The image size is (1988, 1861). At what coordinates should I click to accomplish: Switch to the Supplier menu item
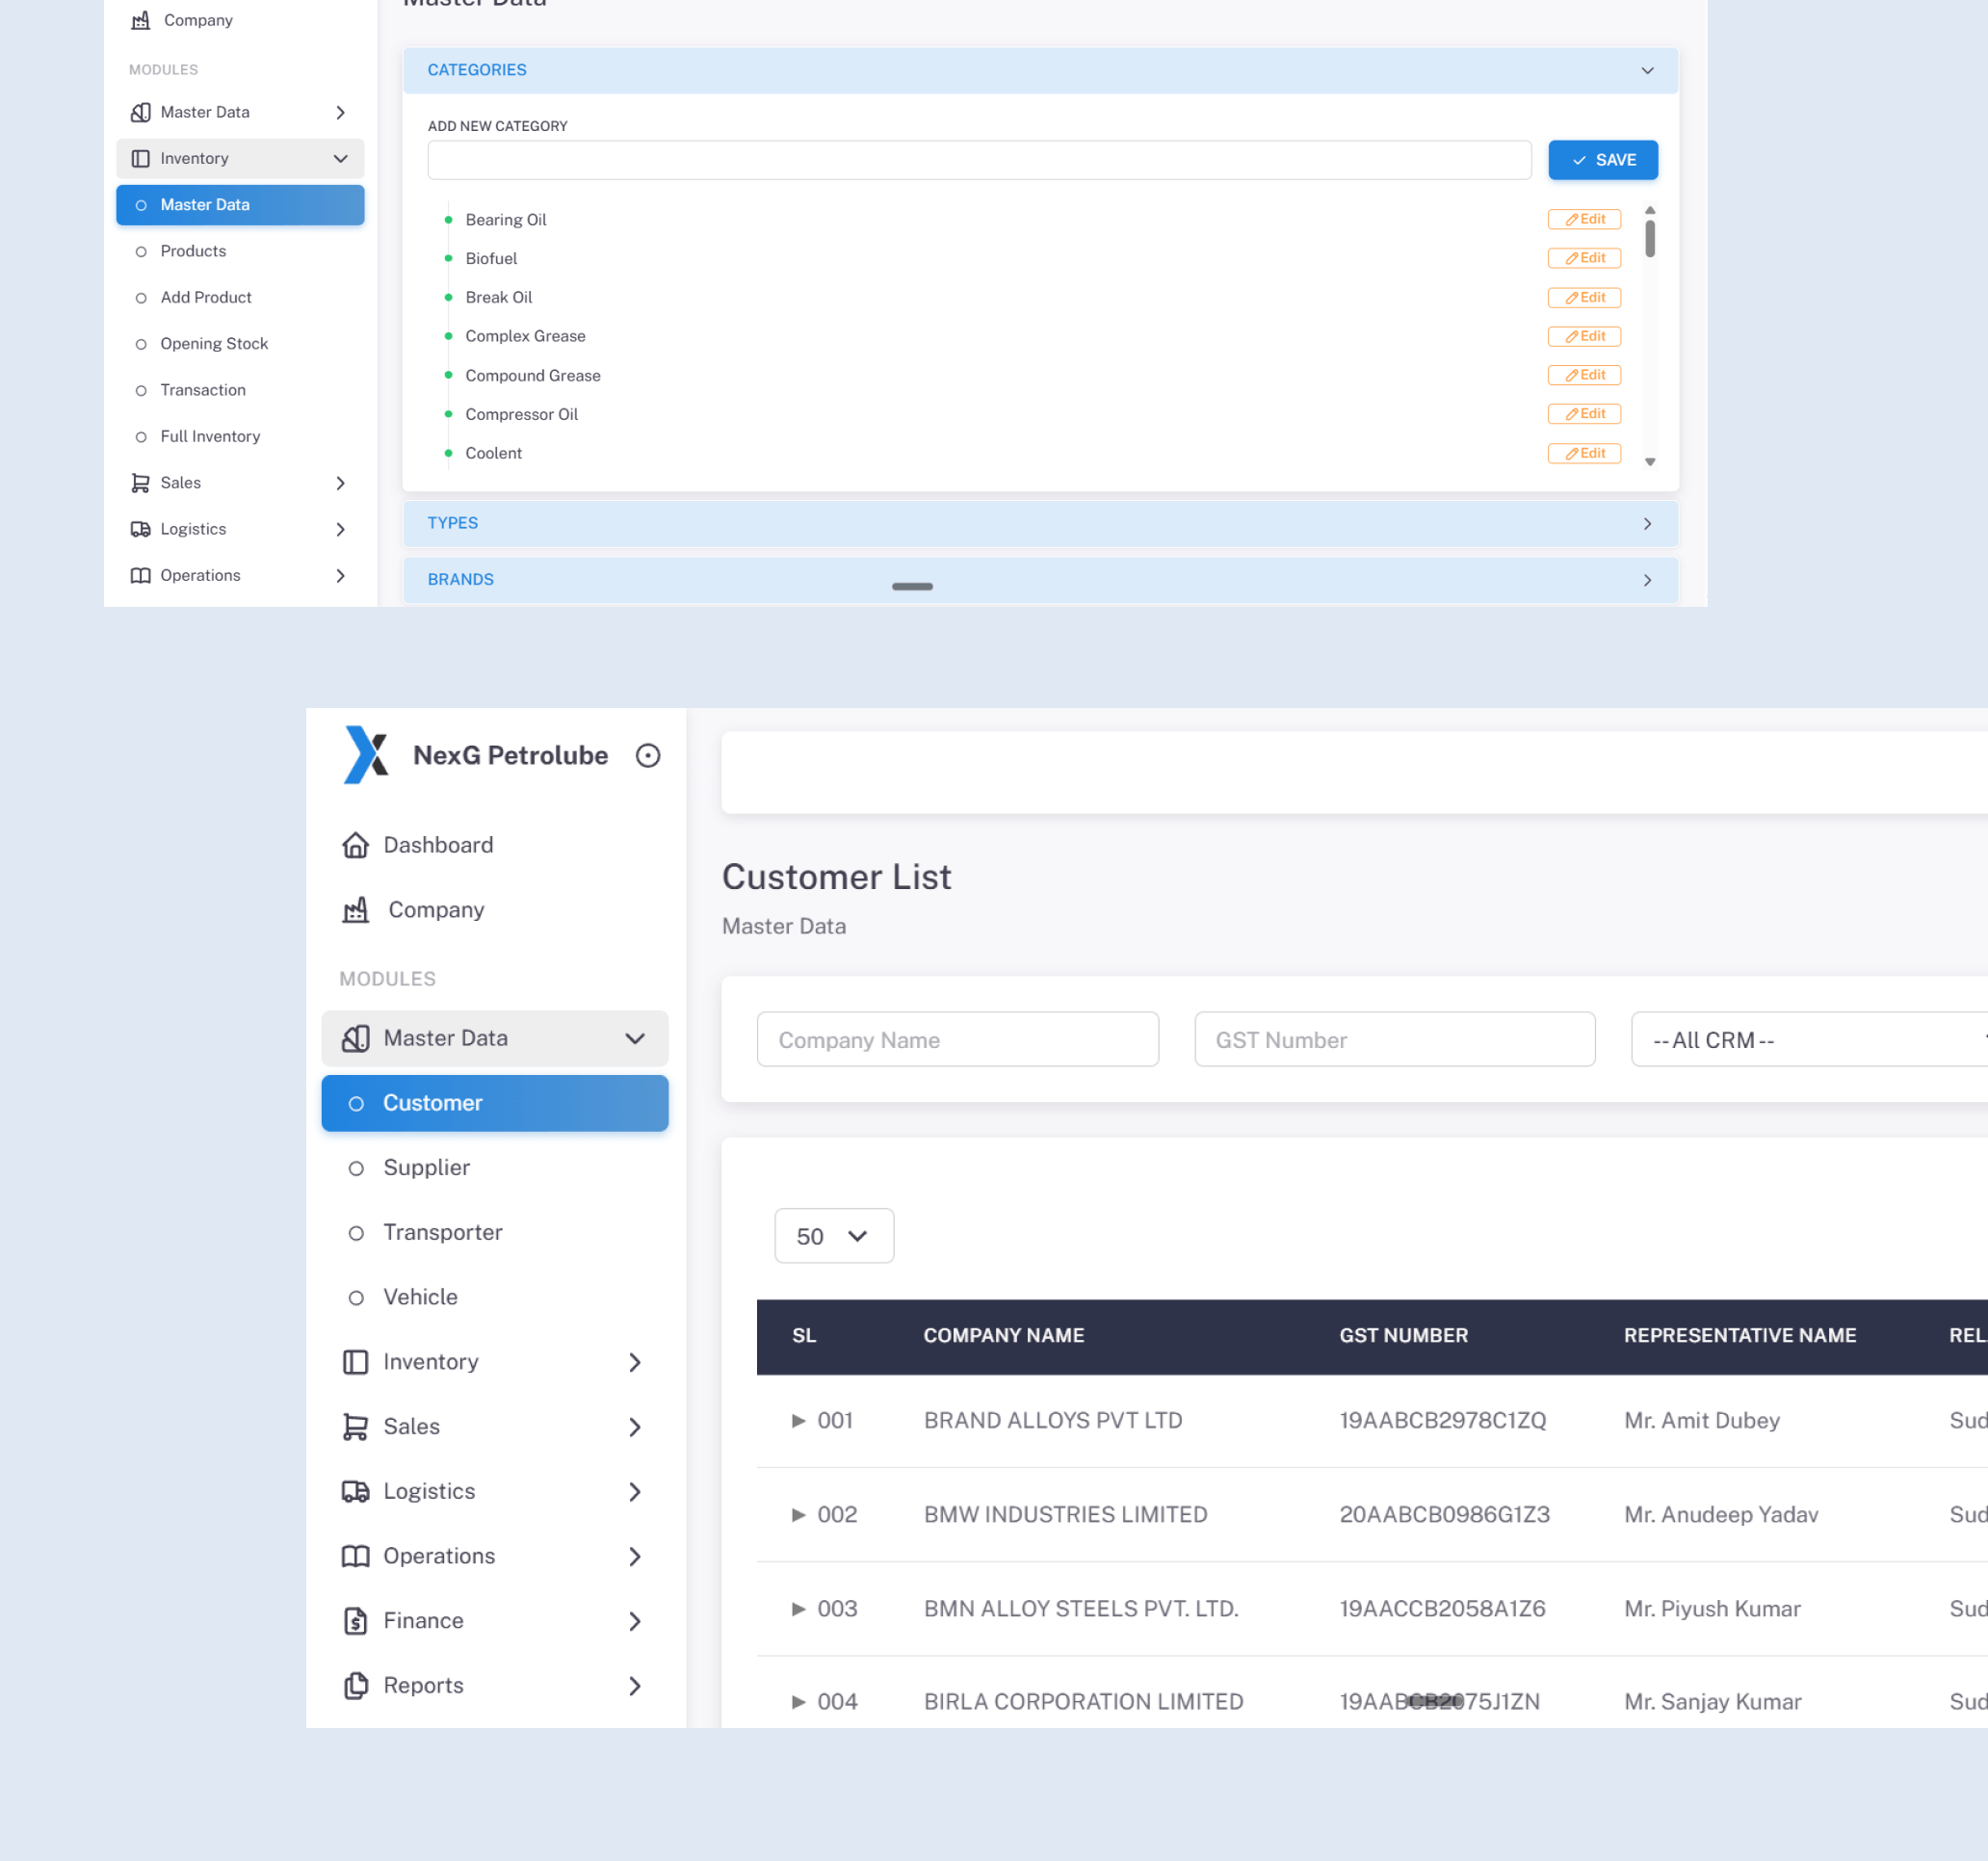427,1167
